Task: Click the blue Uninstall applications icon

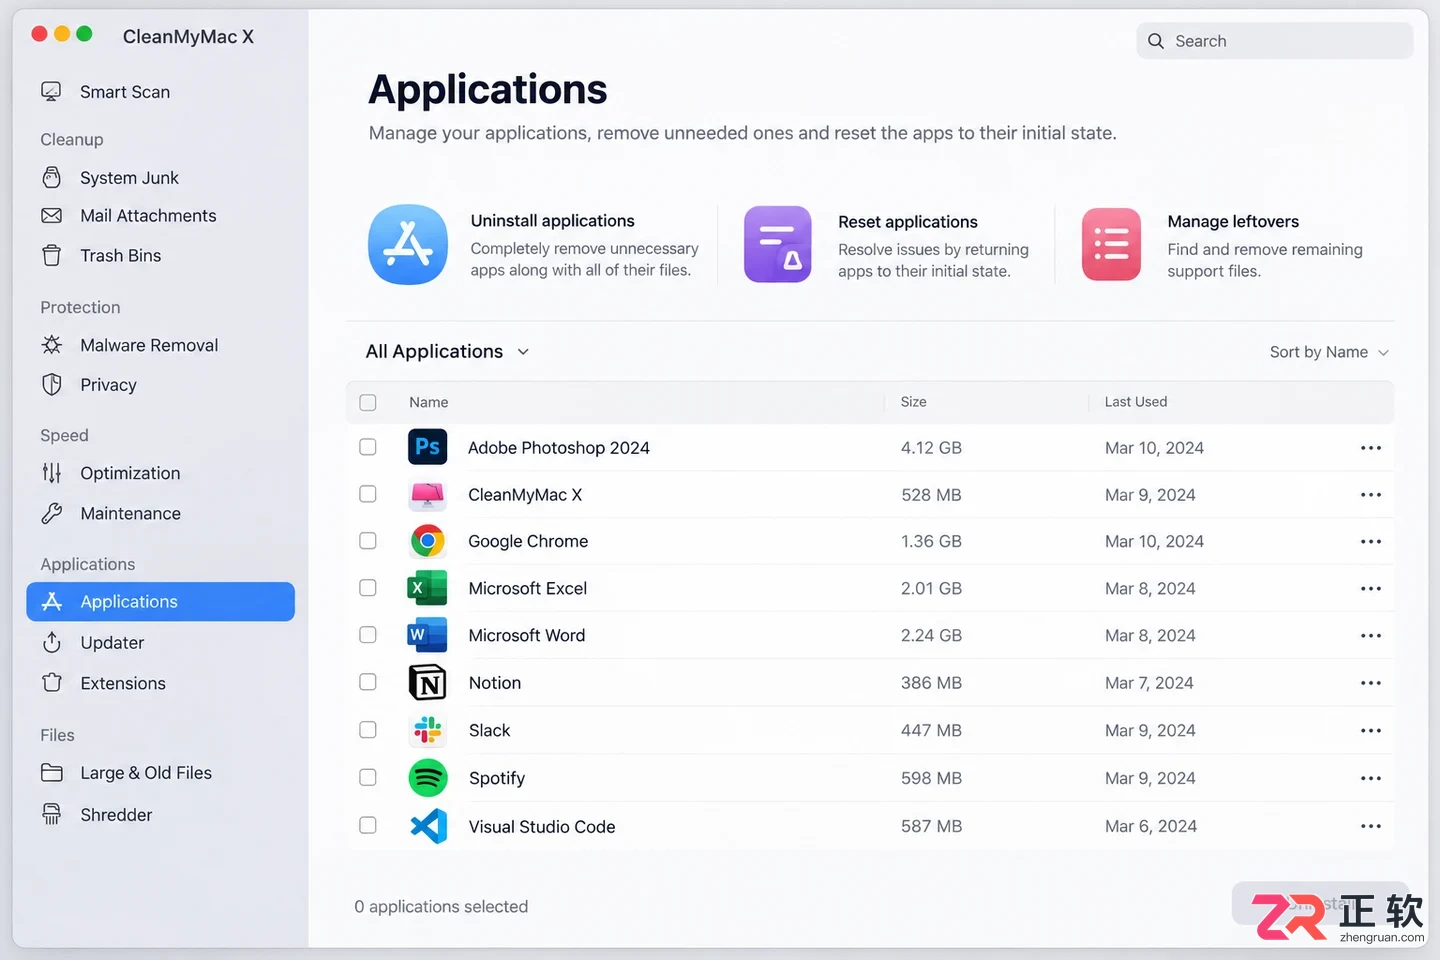Action: 408,245
